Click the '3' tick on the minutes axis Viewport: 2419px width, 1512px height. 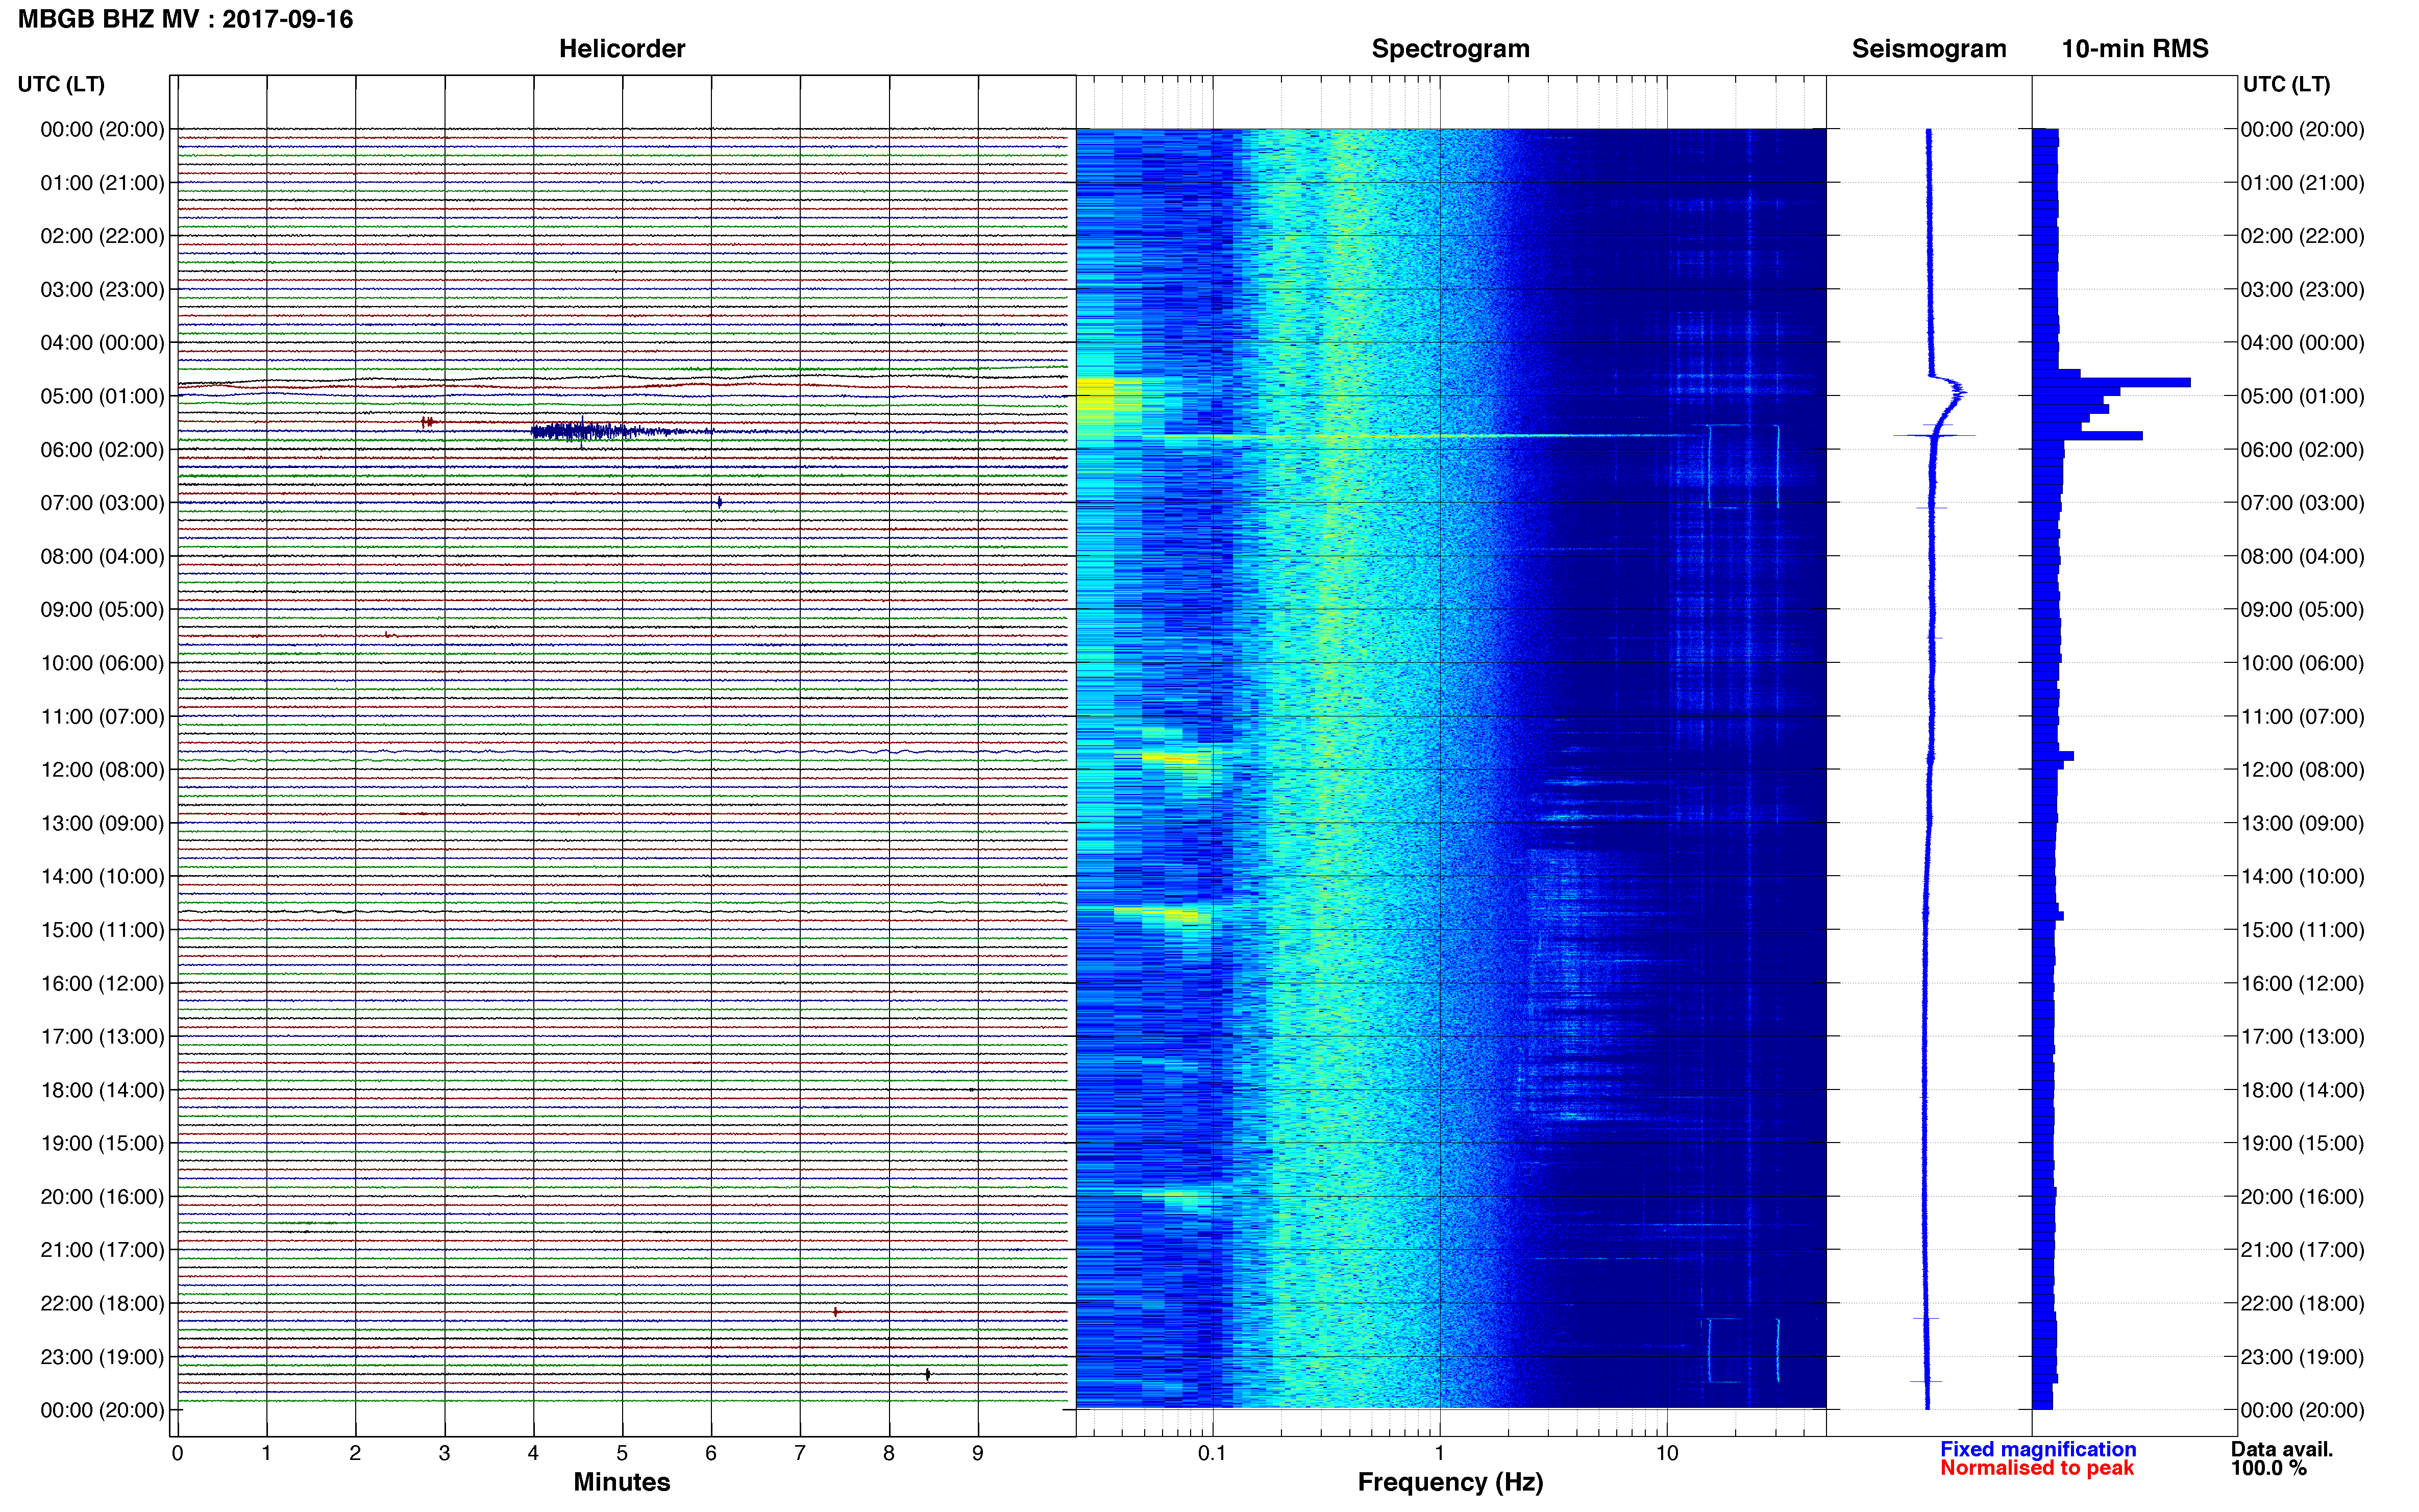444,1453
